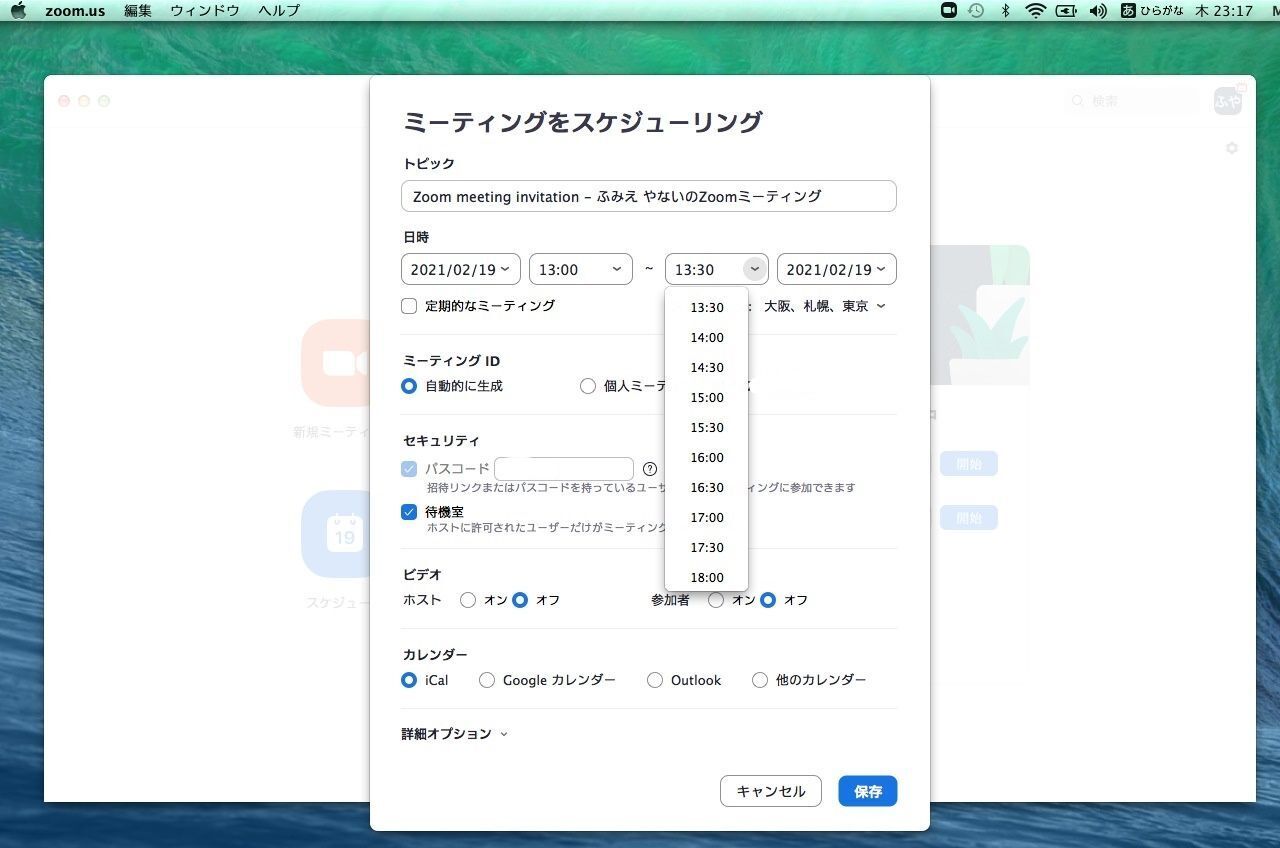The image size is (1280, 848).
Task: Choose 15:00 from the end time list
Action: coord(707,397)
